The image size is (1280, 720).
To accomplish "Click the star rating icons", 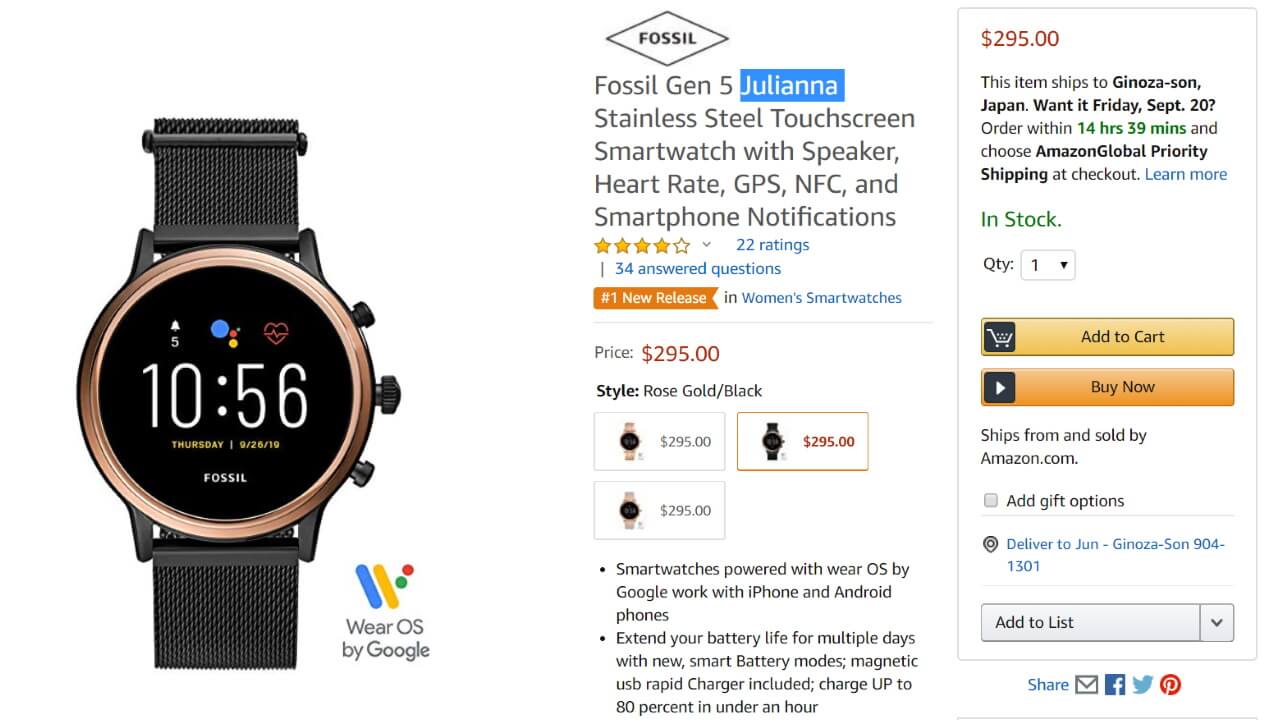I will point(641,245).
